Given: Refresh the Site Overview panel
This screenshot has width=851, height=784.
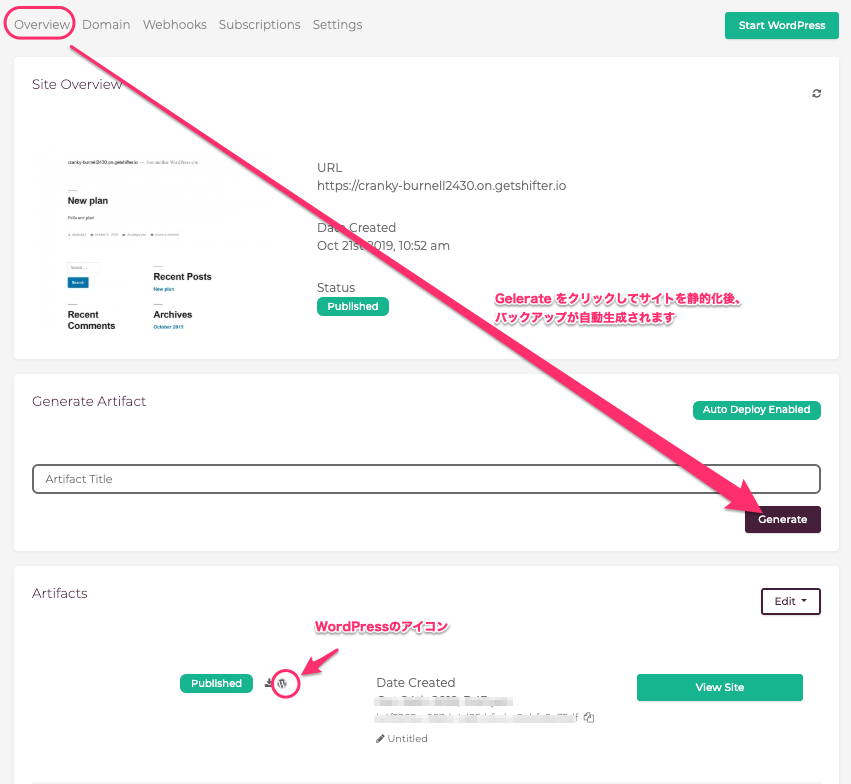Looking at the screenshot, I should click(816, 93).
